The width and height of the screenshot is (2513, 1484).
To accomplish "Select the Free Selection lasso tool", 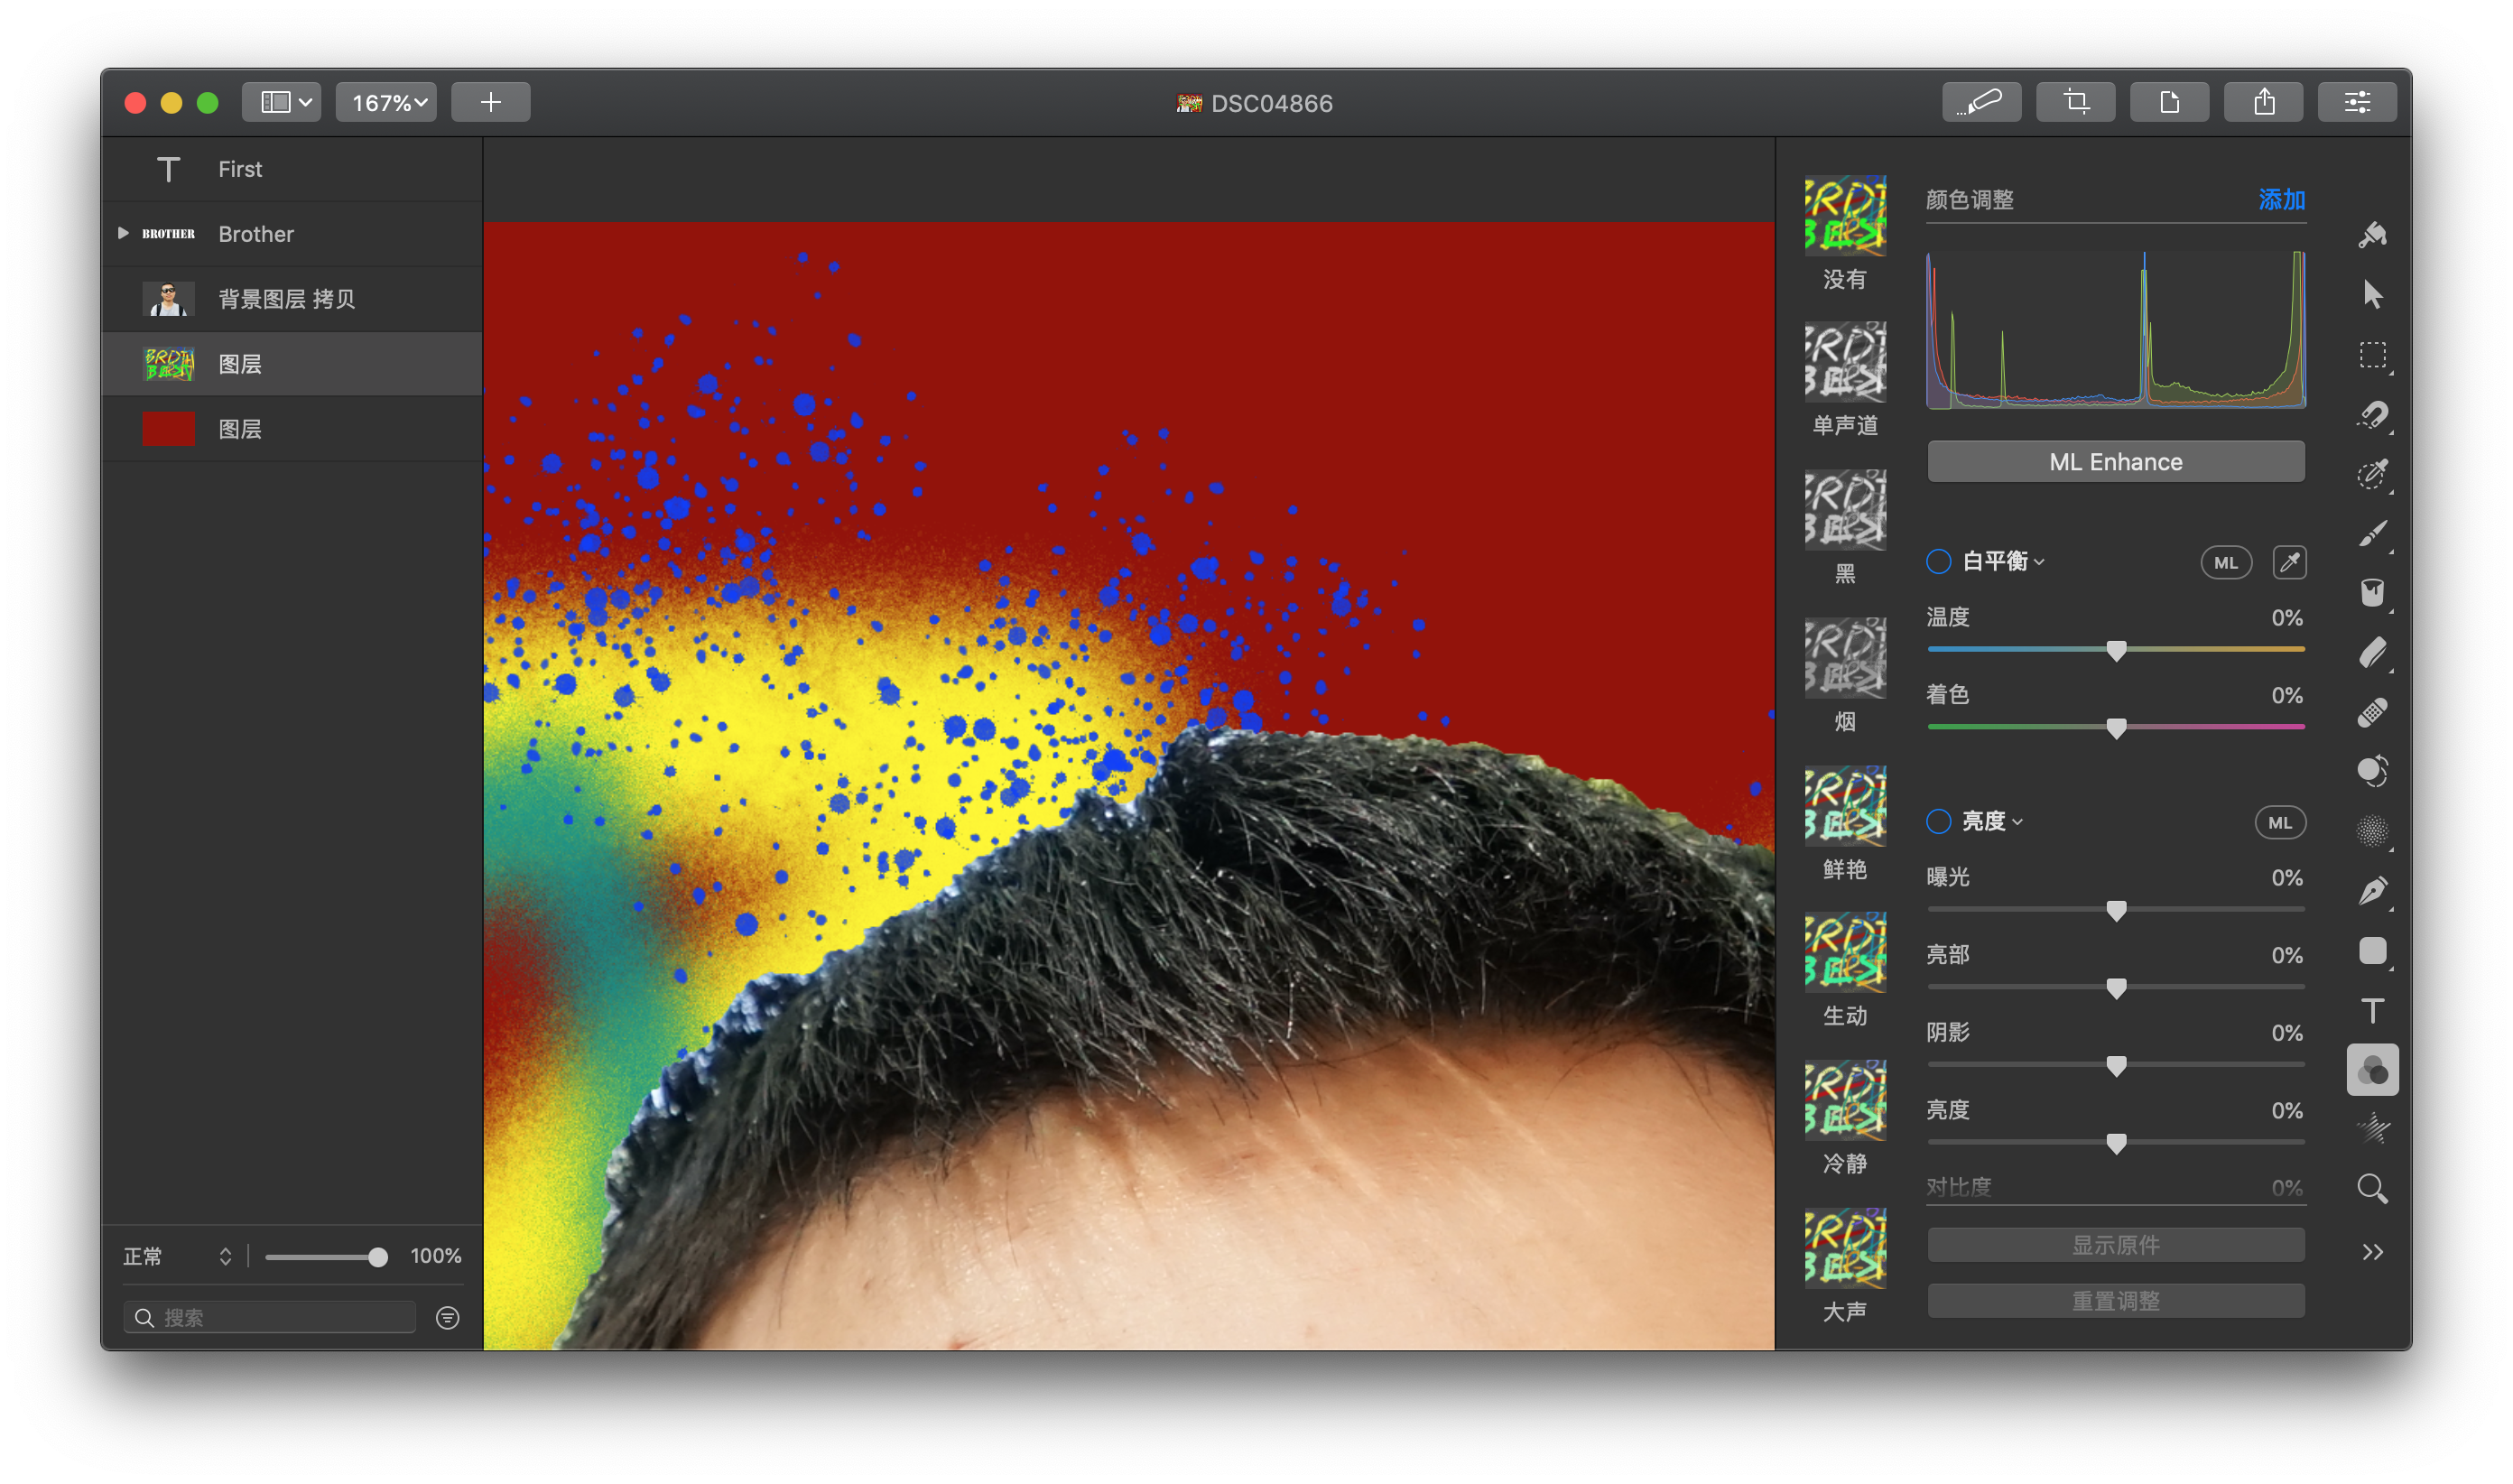I will coord(2372,414).
